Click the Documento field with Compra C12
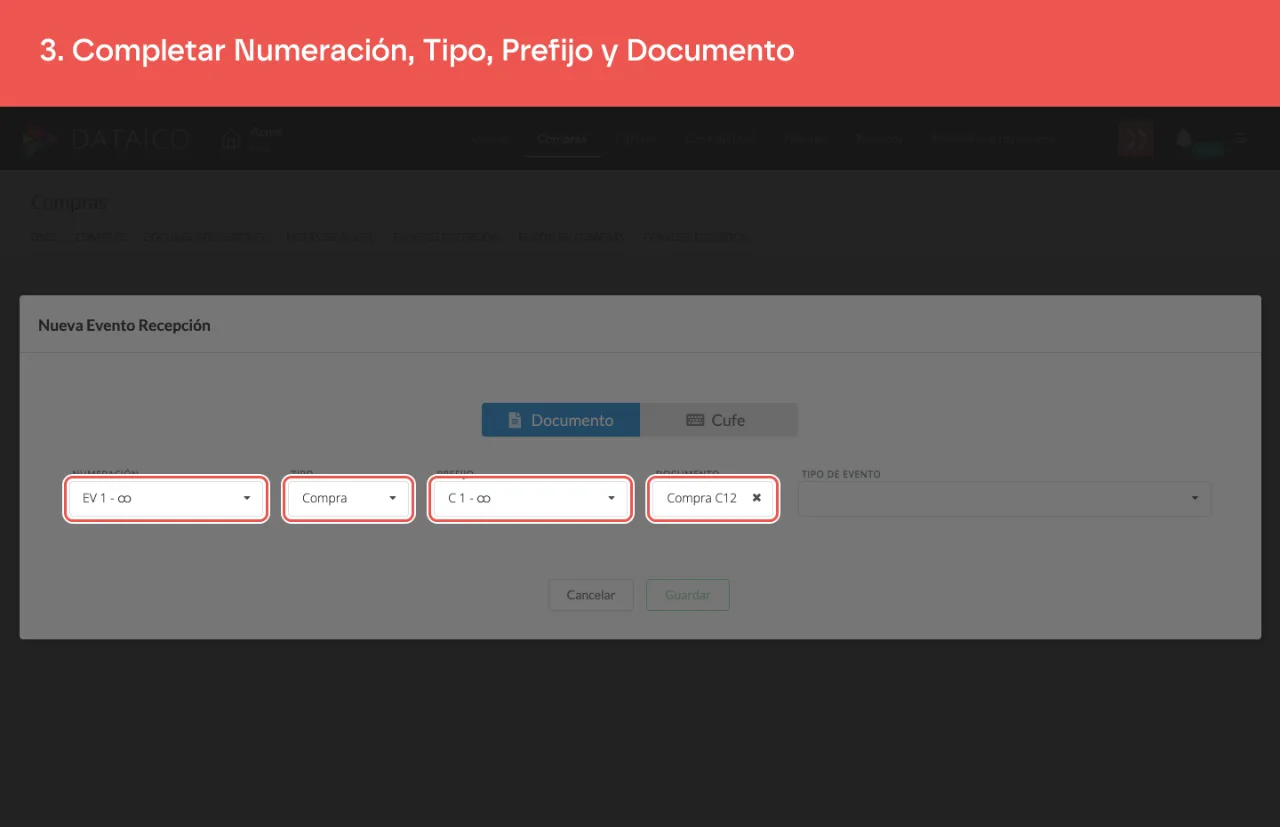The image size is (1280, 827). 713,497
